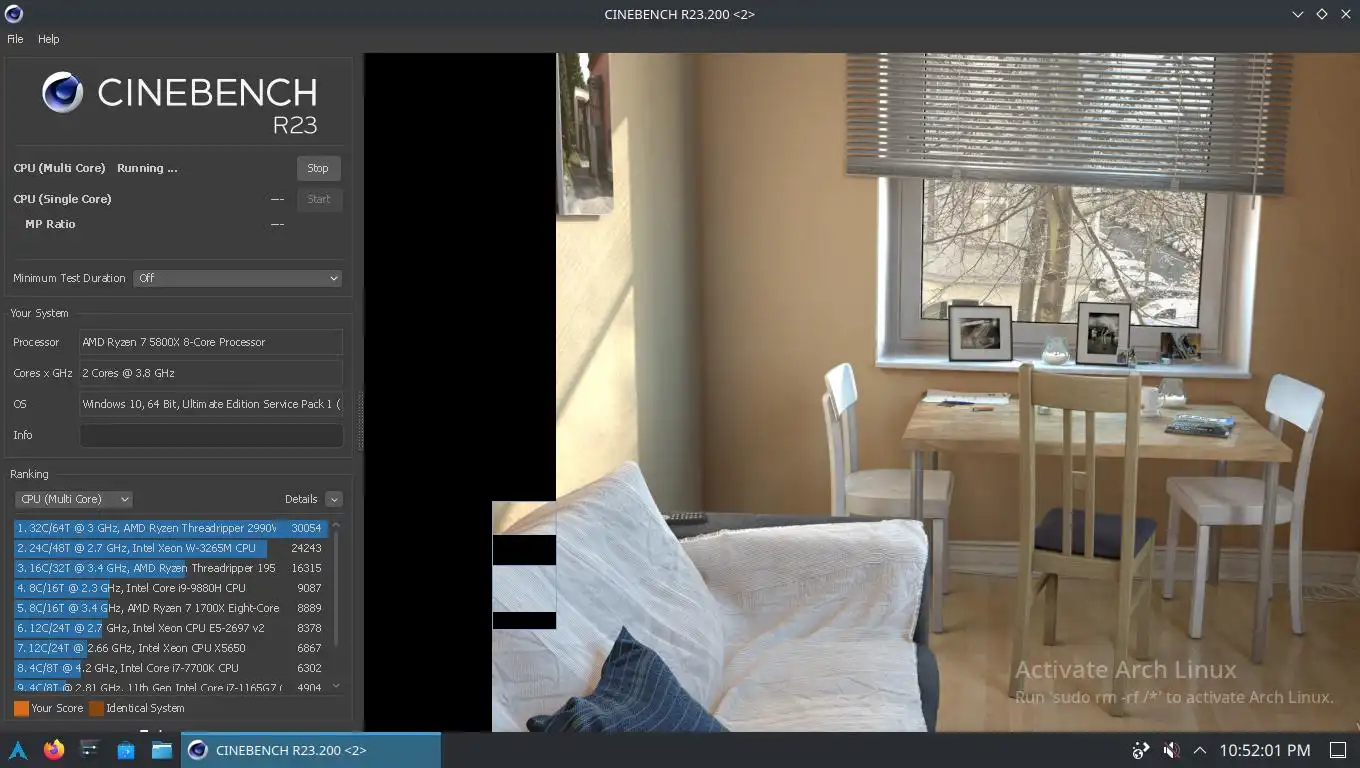This screenshot has height=768, width=1360.
Task: Expand the ranking Details chevron button
Action: [334, 499]
